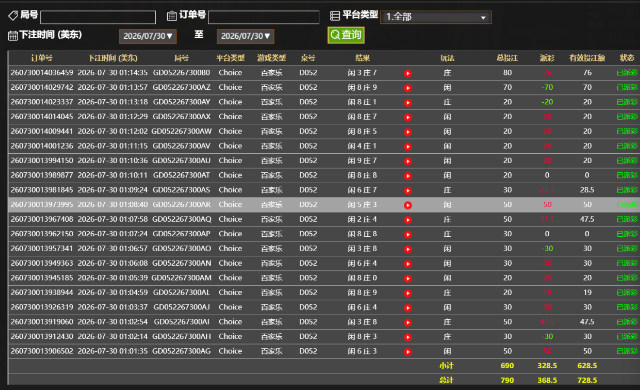Play video for round GD052267300AT

pos(407,176)
